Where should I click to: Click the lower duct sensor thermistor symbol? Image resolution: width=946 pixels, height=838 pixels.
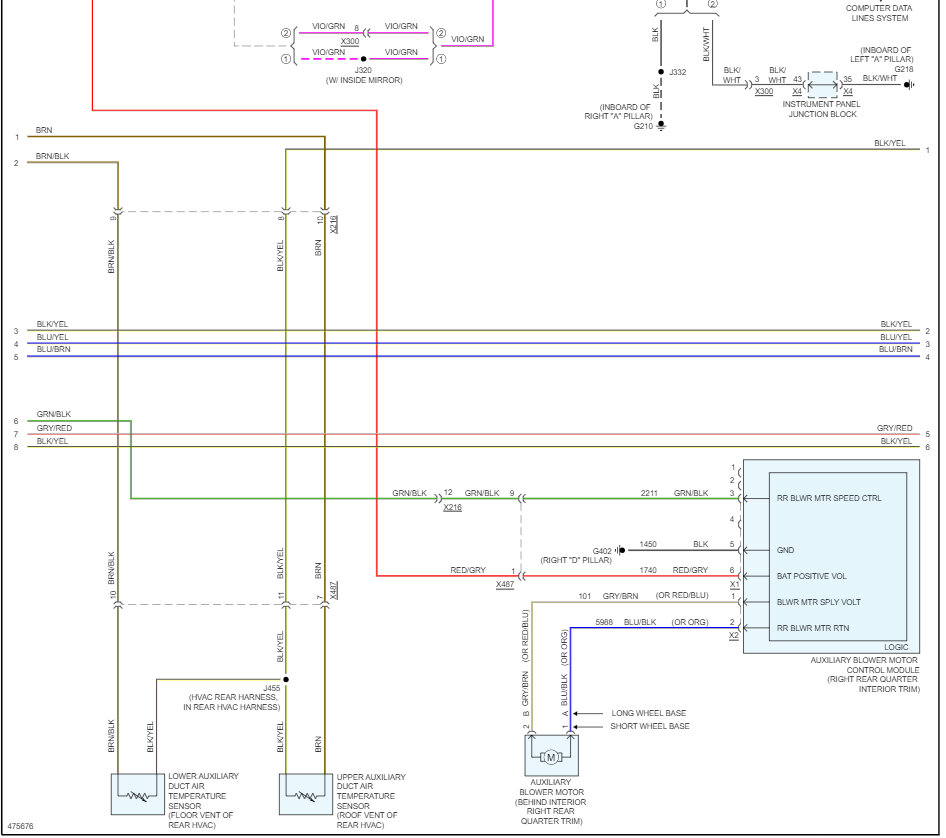pyautogui.click(x=138, y=796)
